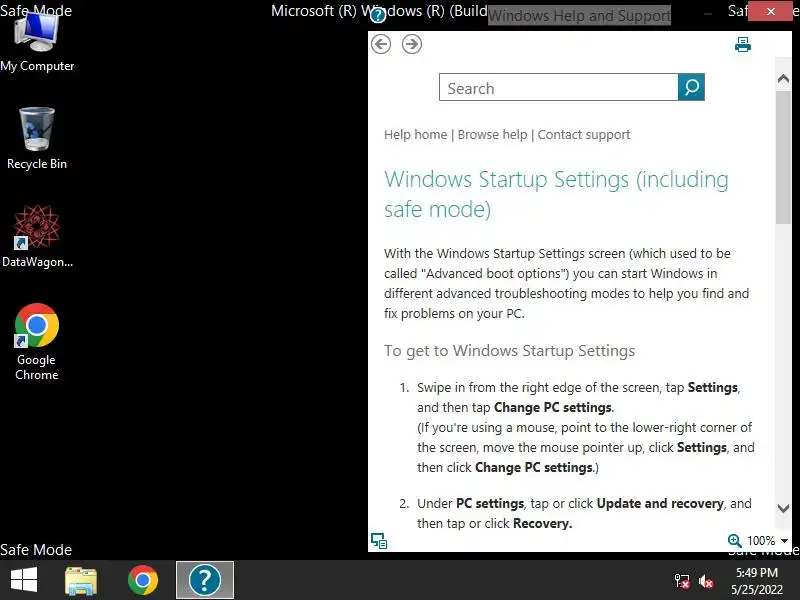Click the zoom magnifier icon at bottom
Viewport: 800px width, 600px height.
(734, 540)
